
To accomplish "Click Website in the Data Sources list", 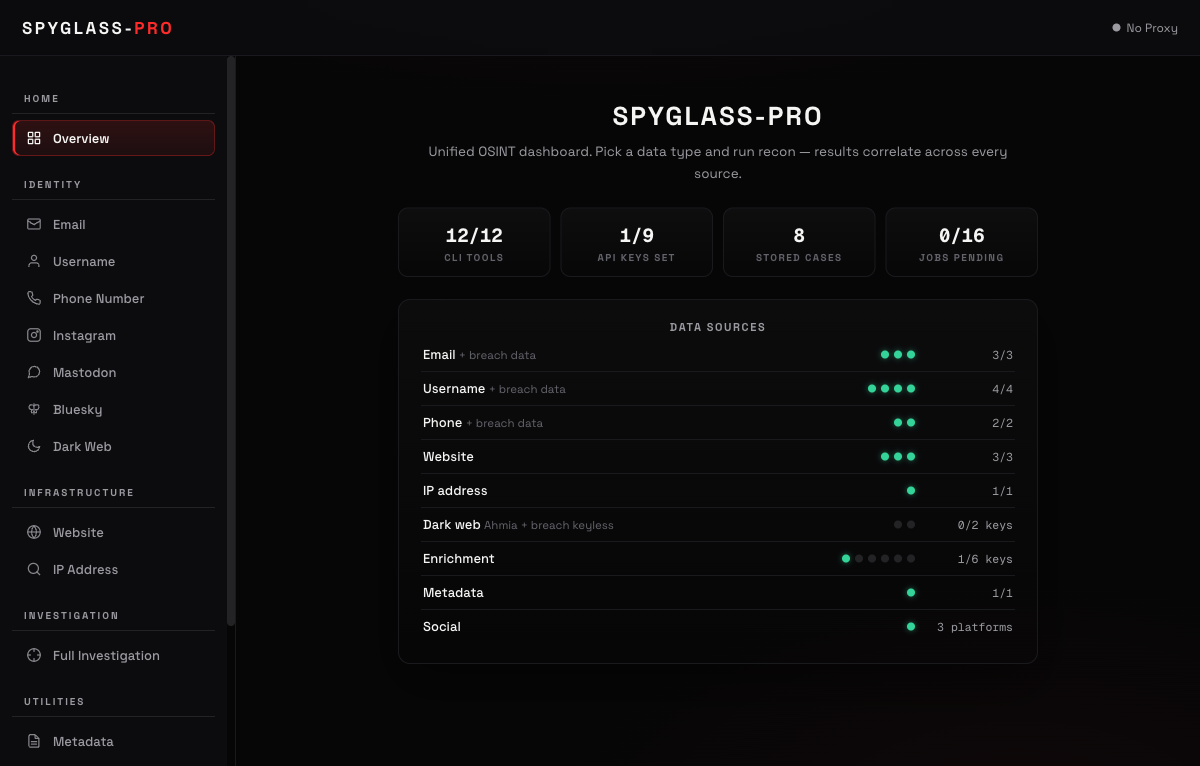I will (x=448, y=456).
